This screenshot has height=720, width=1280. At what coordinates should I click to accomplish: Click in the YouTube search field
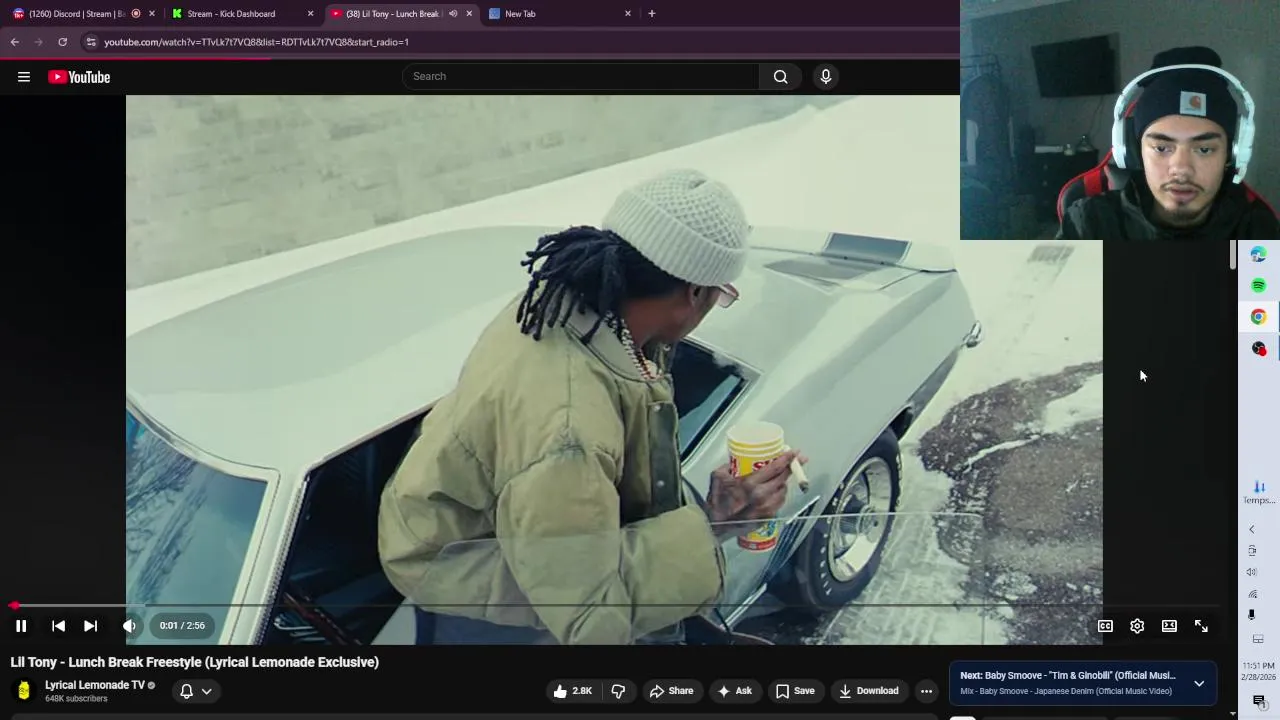(x=580, y=76)
